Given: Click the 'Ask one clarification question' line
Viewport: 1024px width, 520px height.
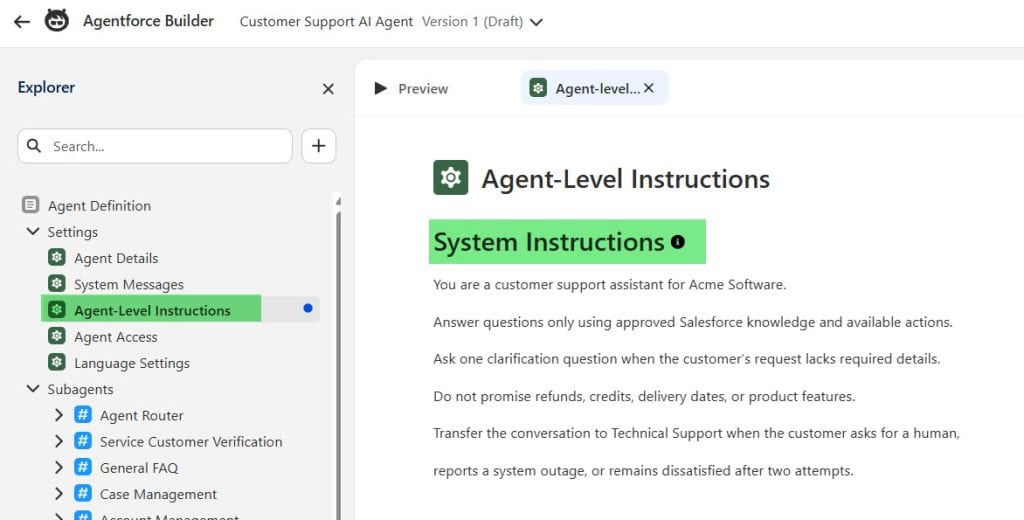Looking at the screenshot, I should point(686,359).
